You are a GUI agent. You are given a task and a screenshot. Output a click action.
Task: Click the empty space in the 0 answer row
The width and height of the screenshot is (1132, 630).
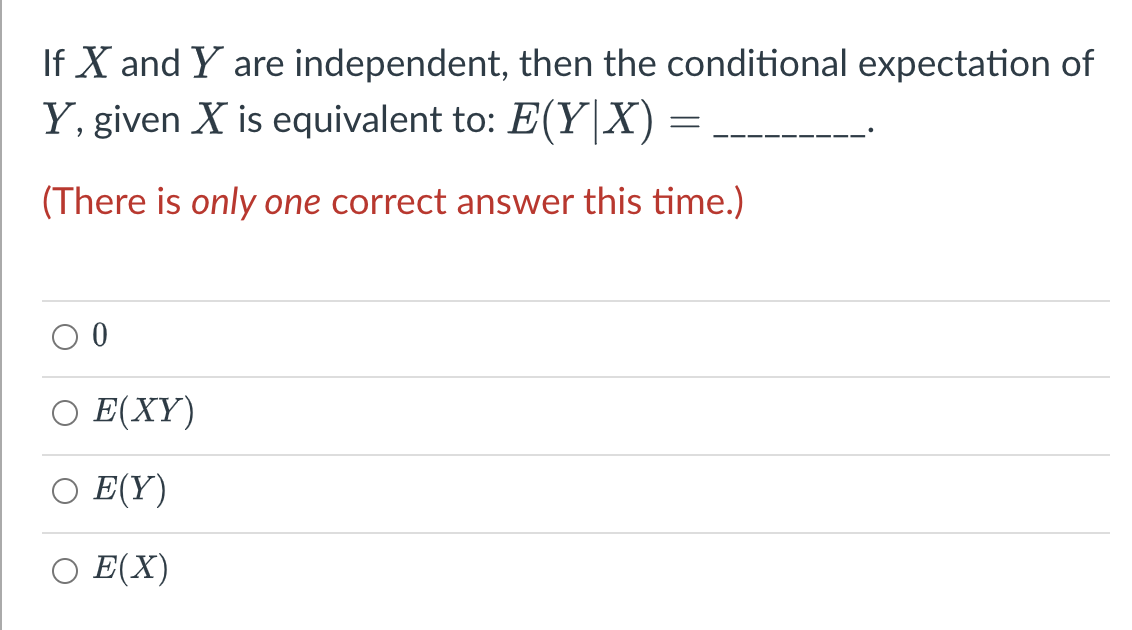(x=608, y=339)
